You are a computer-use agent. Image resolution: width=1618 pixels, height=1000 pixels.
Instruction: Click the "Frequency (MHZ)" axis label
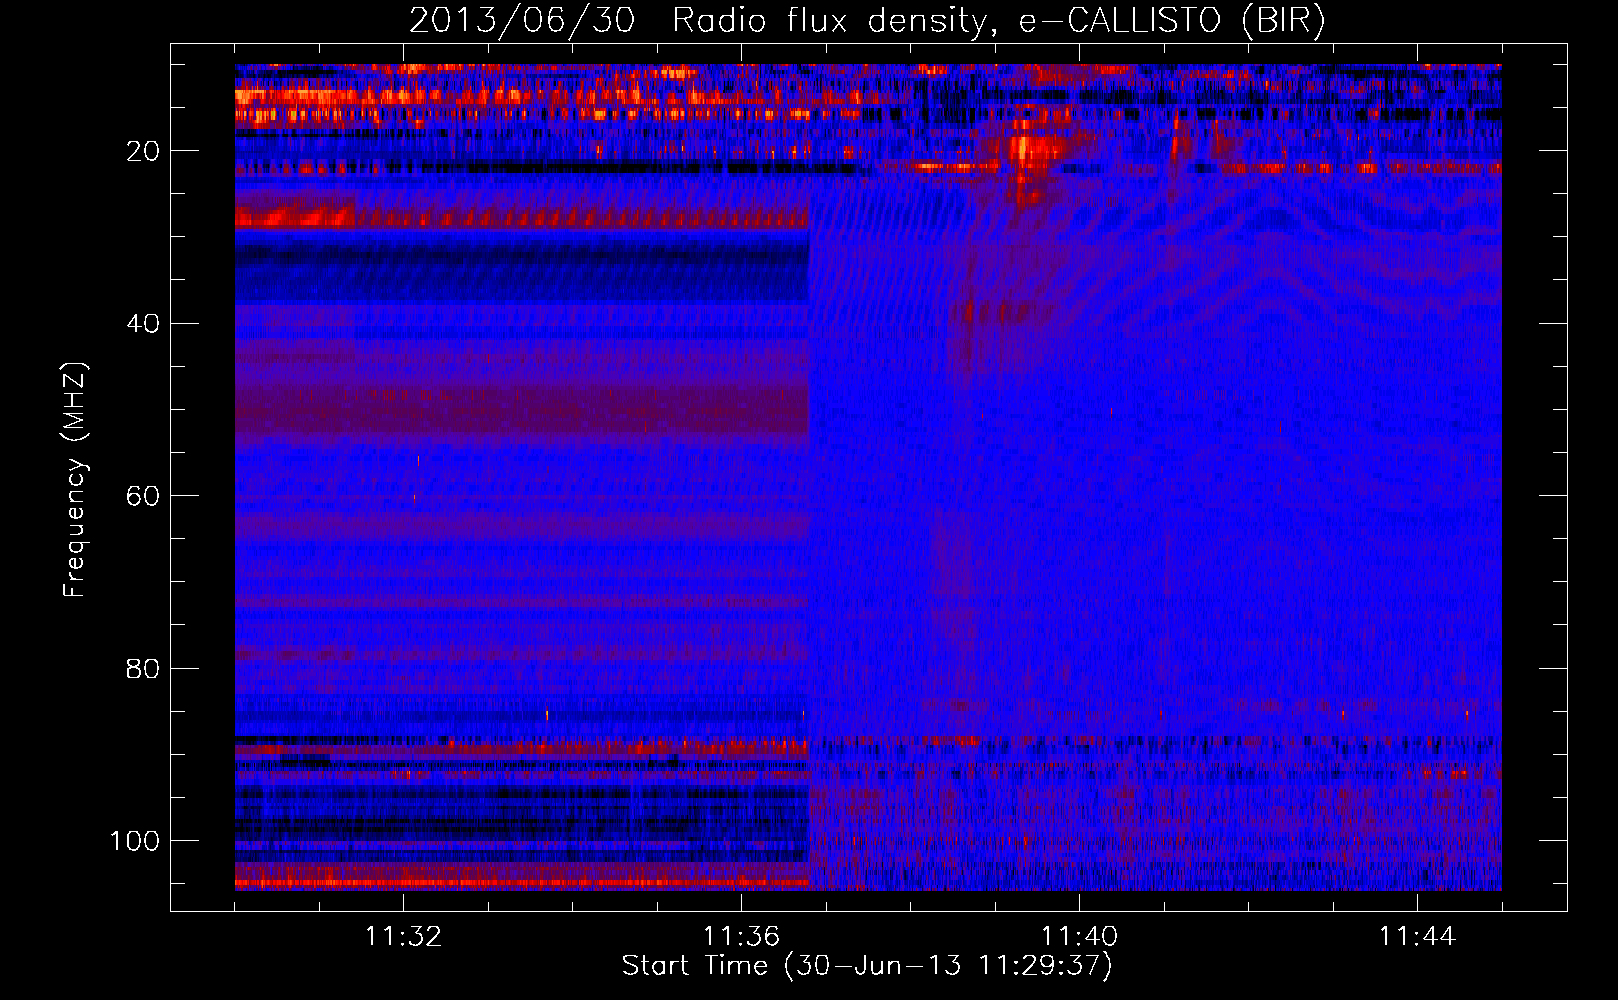click(x=75, y=479)
